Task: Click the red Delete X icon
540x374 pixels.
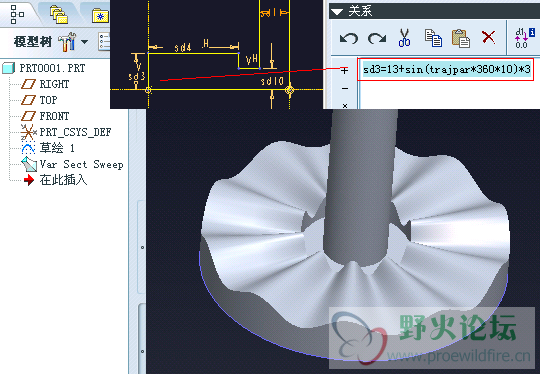Action: [x=488, y=37]
